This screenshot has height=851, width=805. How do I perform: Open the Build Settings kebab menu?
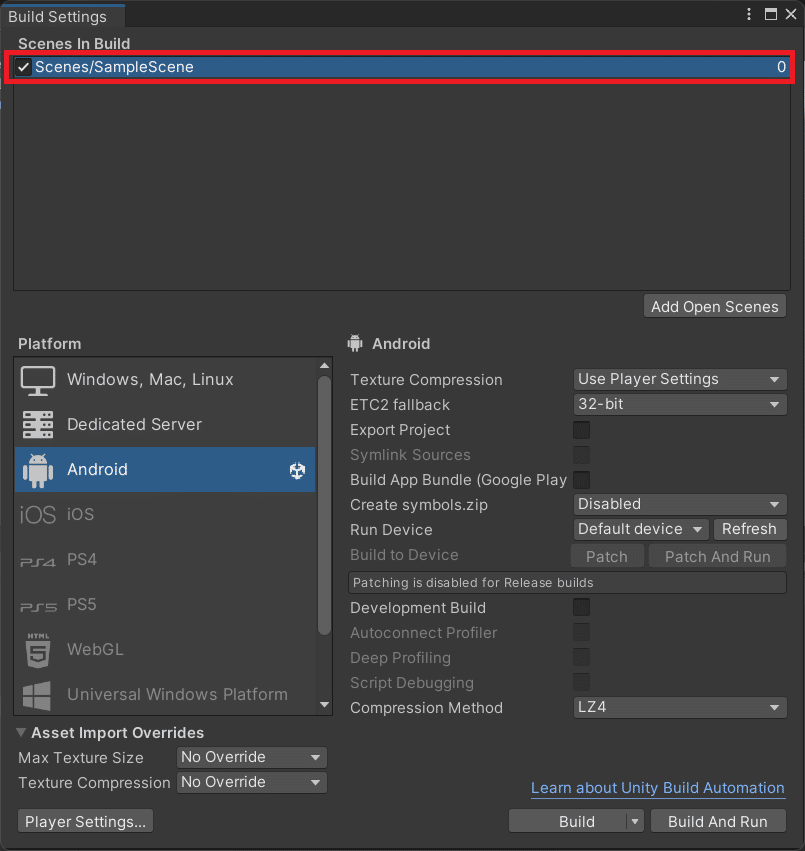point(749,14)
